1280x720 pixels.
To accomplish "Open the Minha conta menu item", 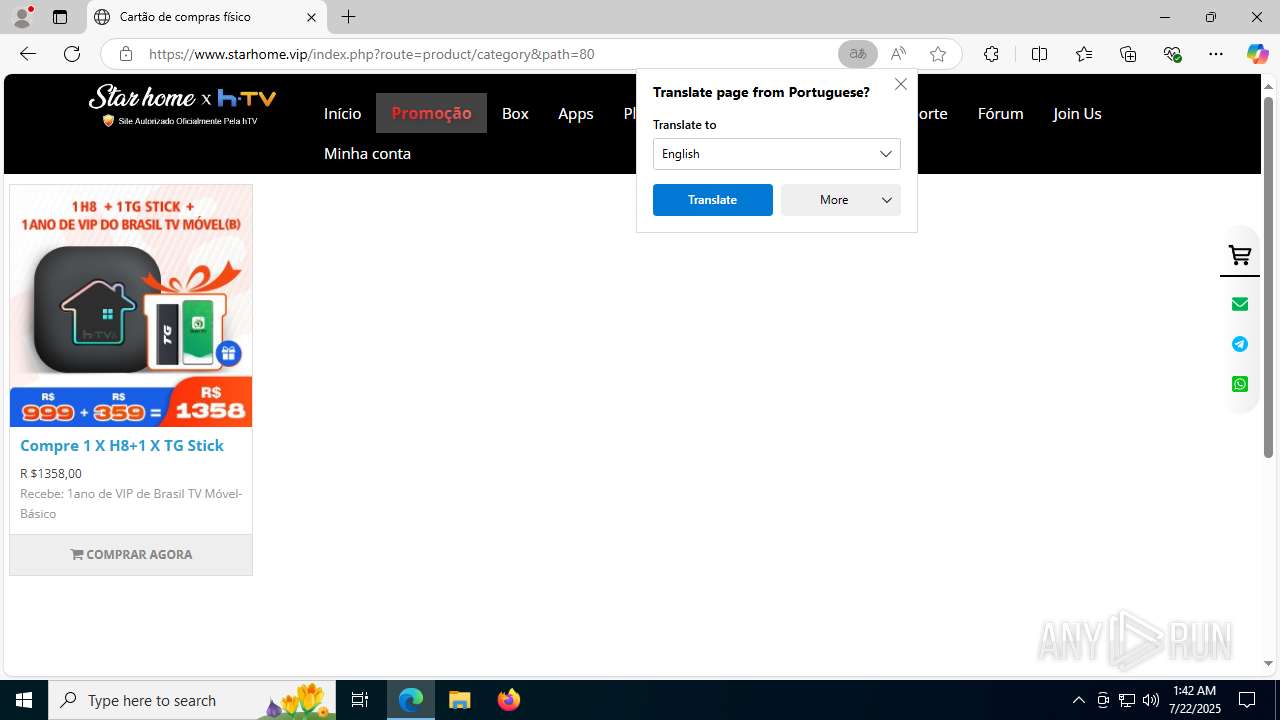I will click(367, 153).
